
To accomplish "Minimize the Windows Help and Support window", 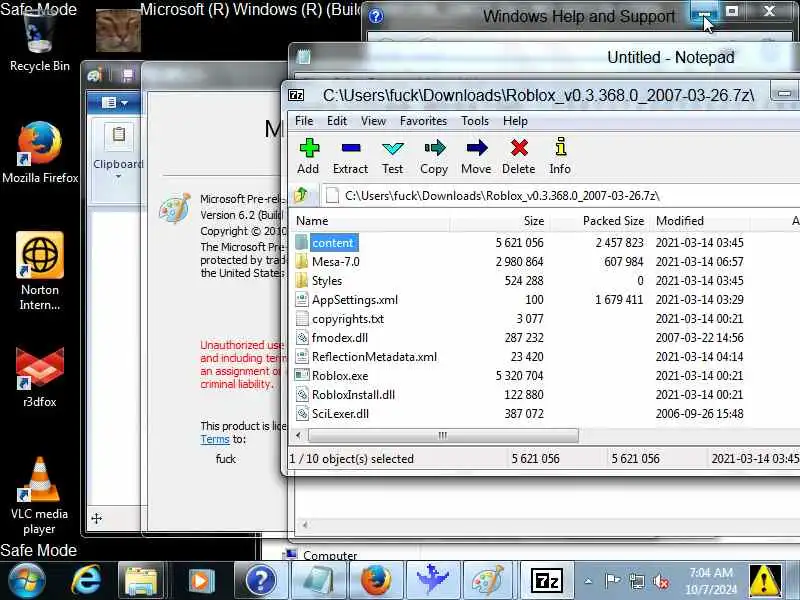I will [704, 12].
